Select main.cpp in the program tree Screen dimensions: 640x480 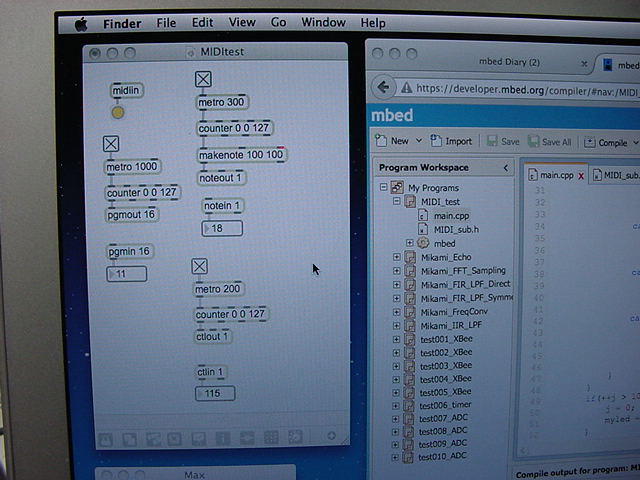point(451,216)
